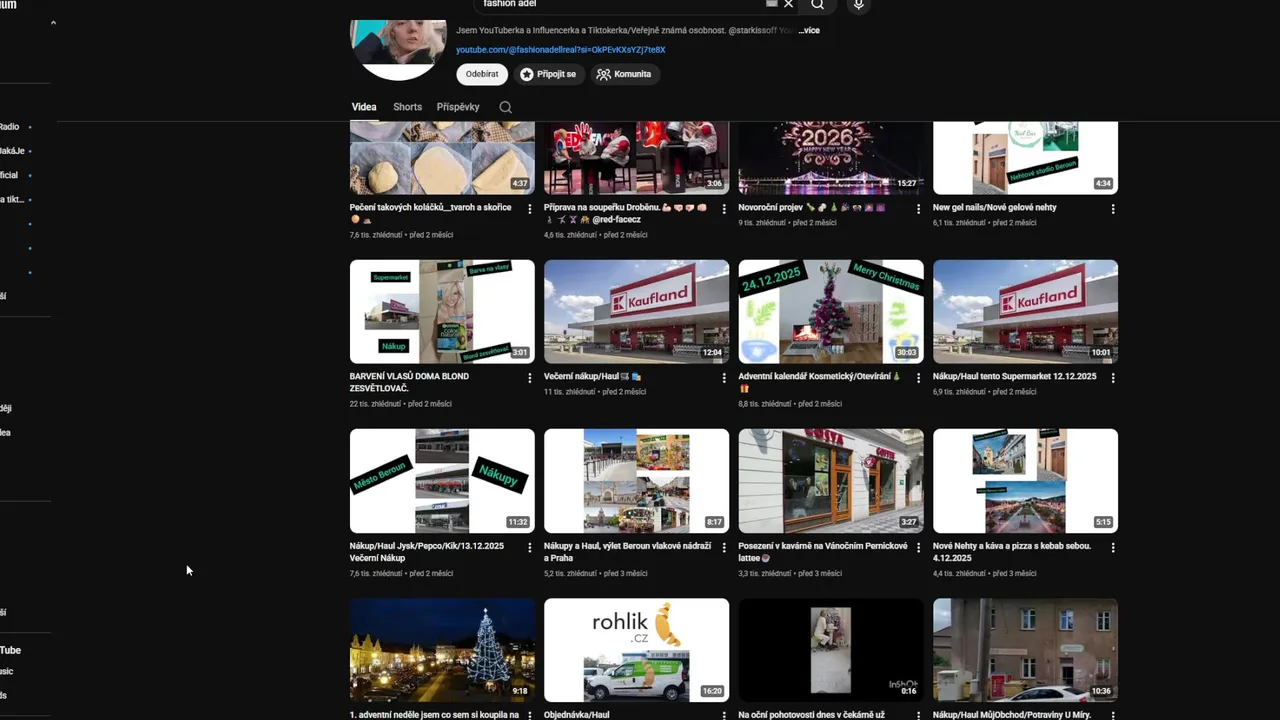The image size is (1280, 720).
Task: Open options menu for 'Nákup/Haul tento Supermarket 12.12.2025'
Action: pos(1113,378)
